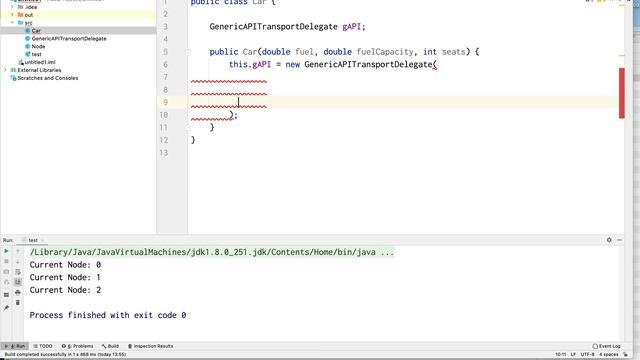
Task: Select Scratches and Consoles
Action: [x=48, y=78]
